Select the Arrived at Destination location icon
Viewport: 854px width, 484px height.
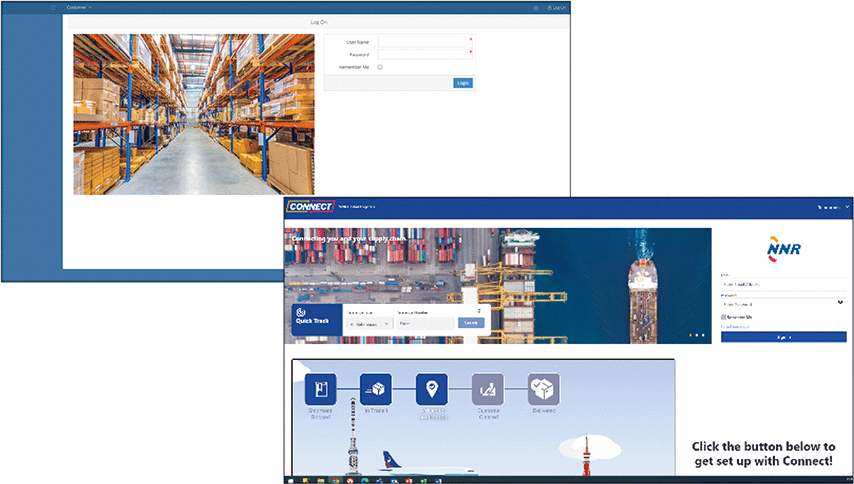tap(432, 389)
